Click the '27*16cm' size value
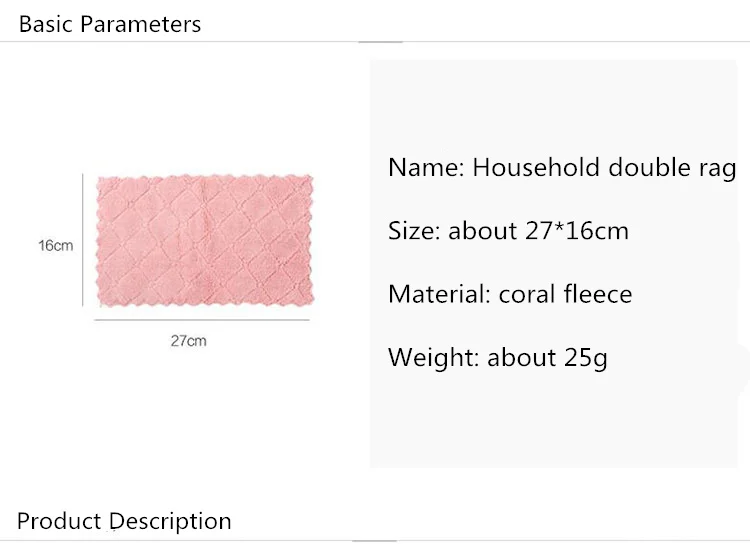The width and height of the screenshot is (750, 557). click(577, 231)
